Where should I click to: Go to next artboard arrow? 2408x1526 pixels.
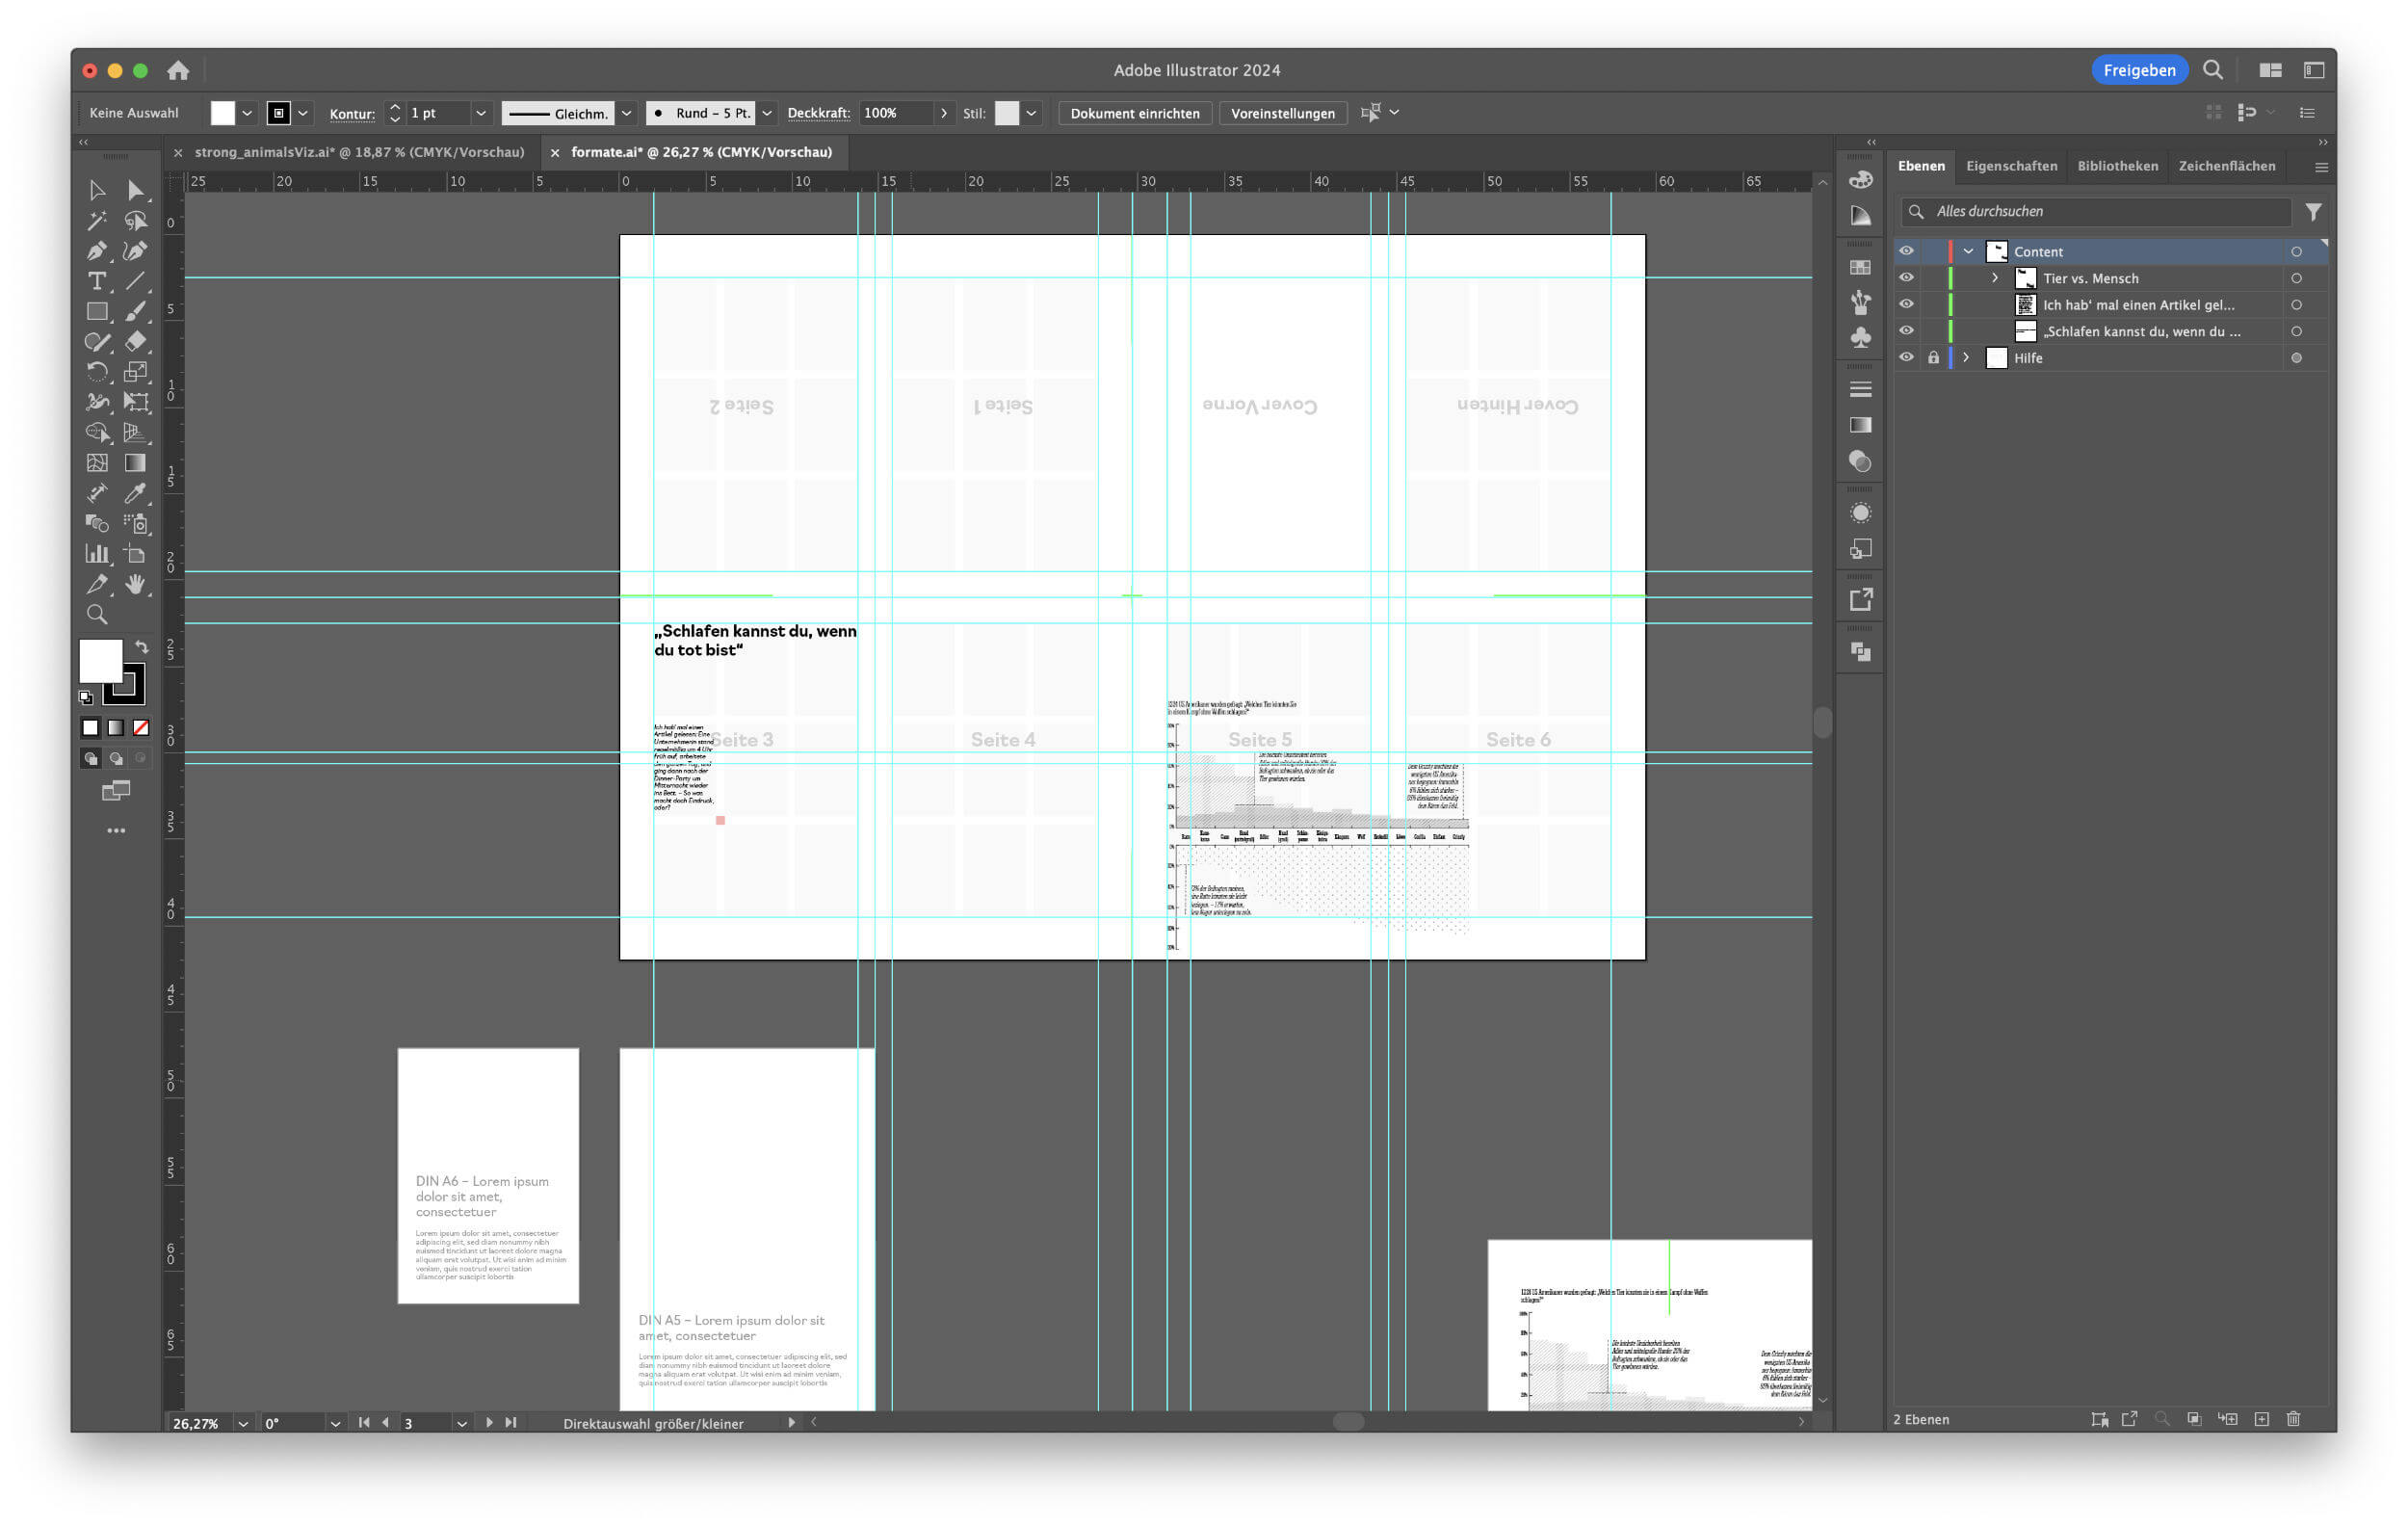click(489, 1421)
